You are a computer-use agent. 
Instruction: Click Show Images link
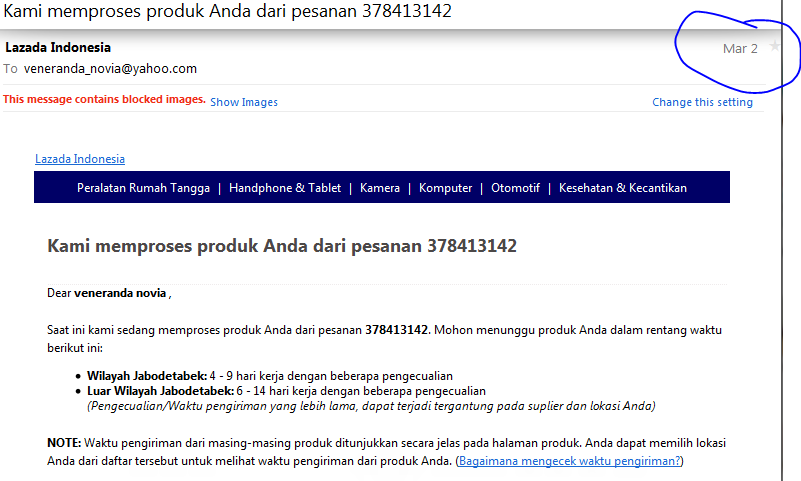(x=244, y=102)
